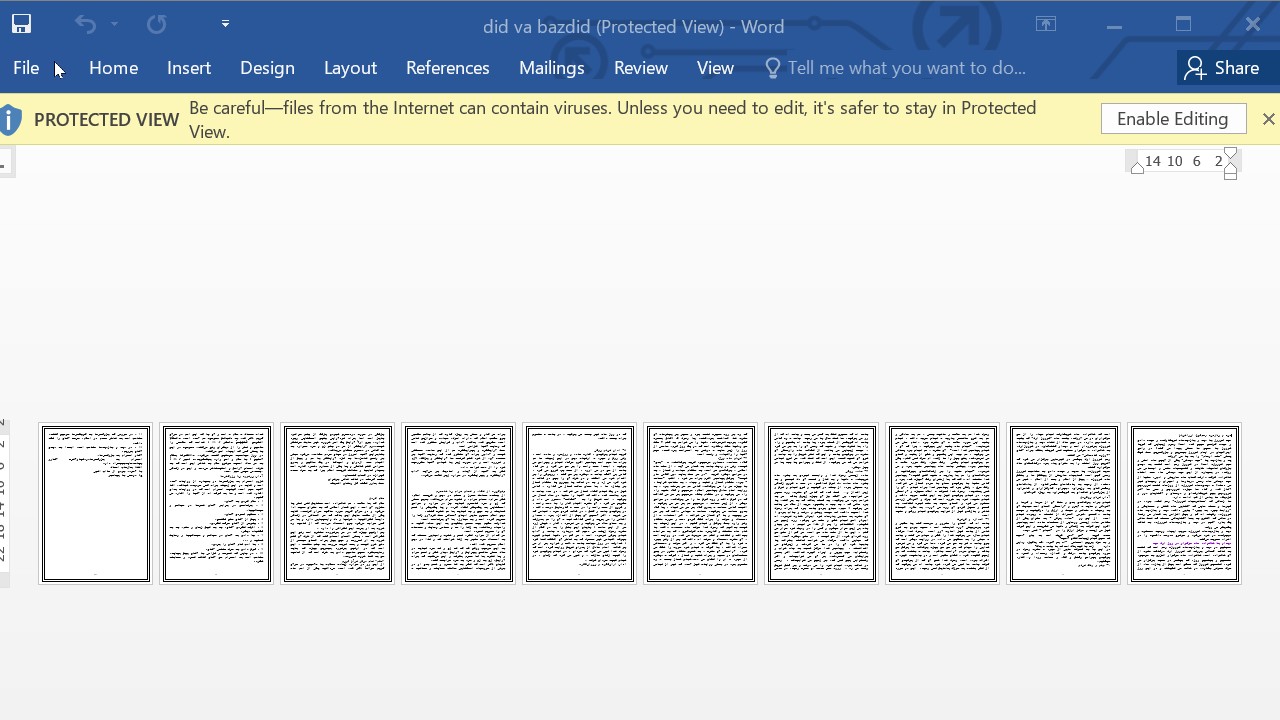Select the second page thumbnail
The width and height of the screenshot is (1280, 720).
tap(217, 503)
